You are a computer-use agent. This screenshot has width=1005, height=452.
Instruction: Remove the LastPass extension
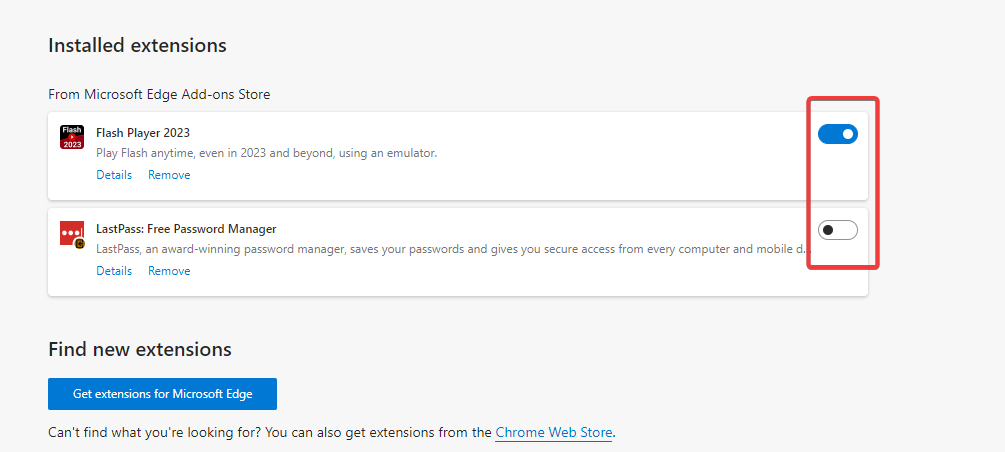coord(169,271)
